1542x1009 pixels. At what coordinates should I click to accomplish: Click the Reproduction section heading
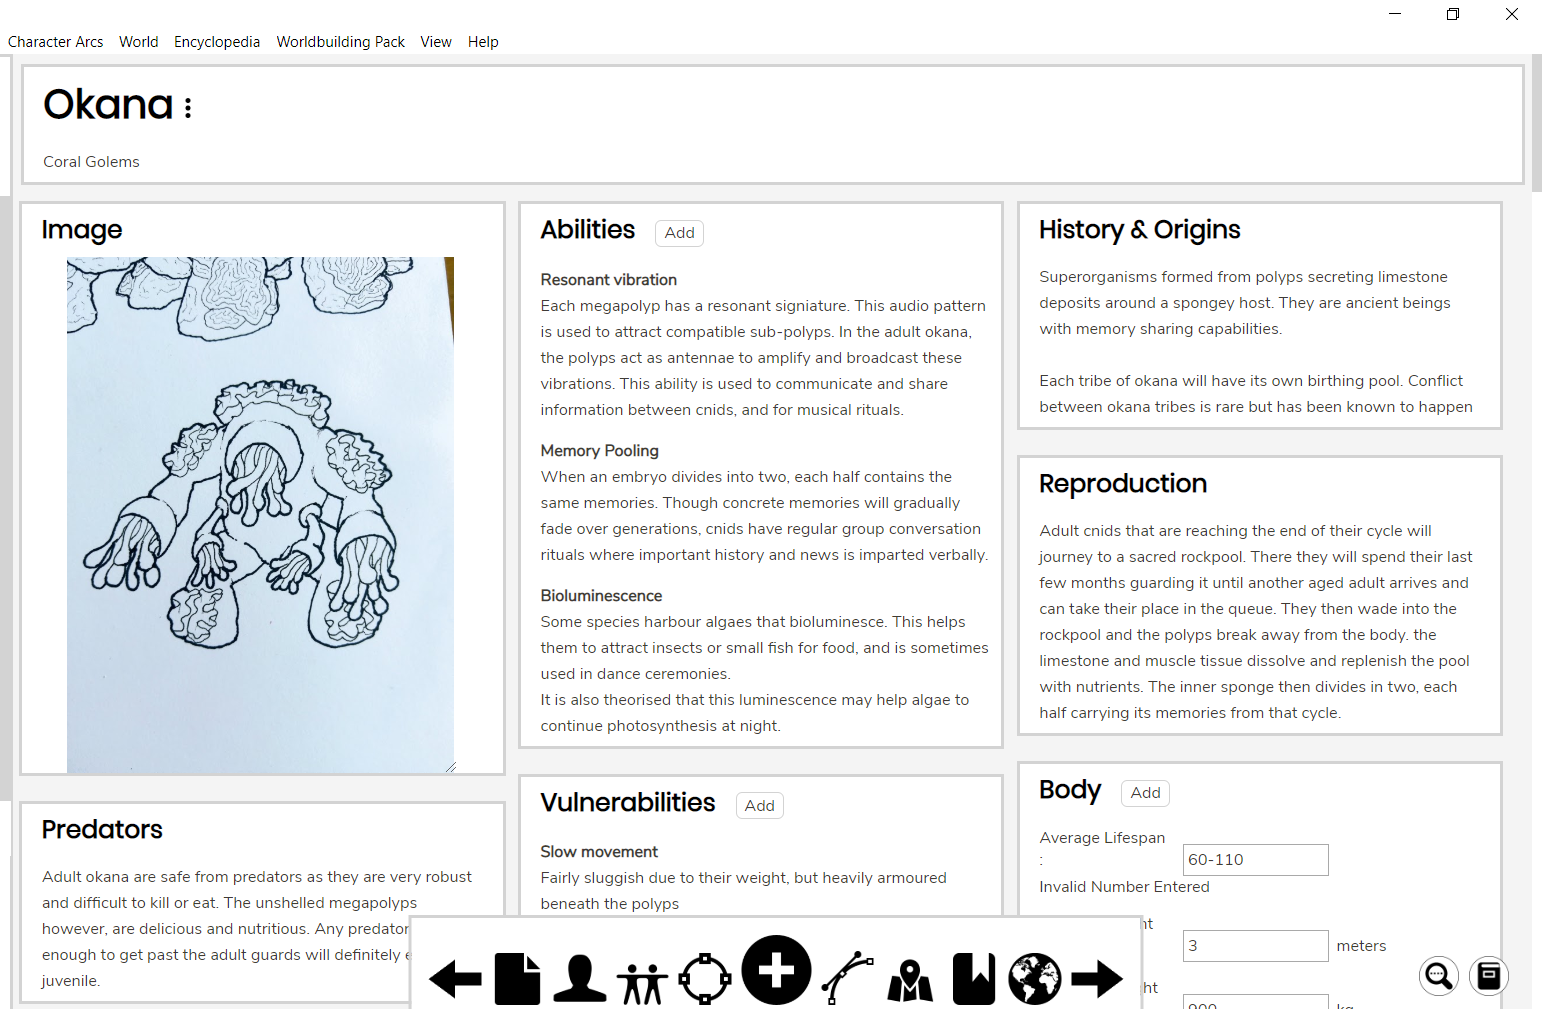tap(1123, 484)
